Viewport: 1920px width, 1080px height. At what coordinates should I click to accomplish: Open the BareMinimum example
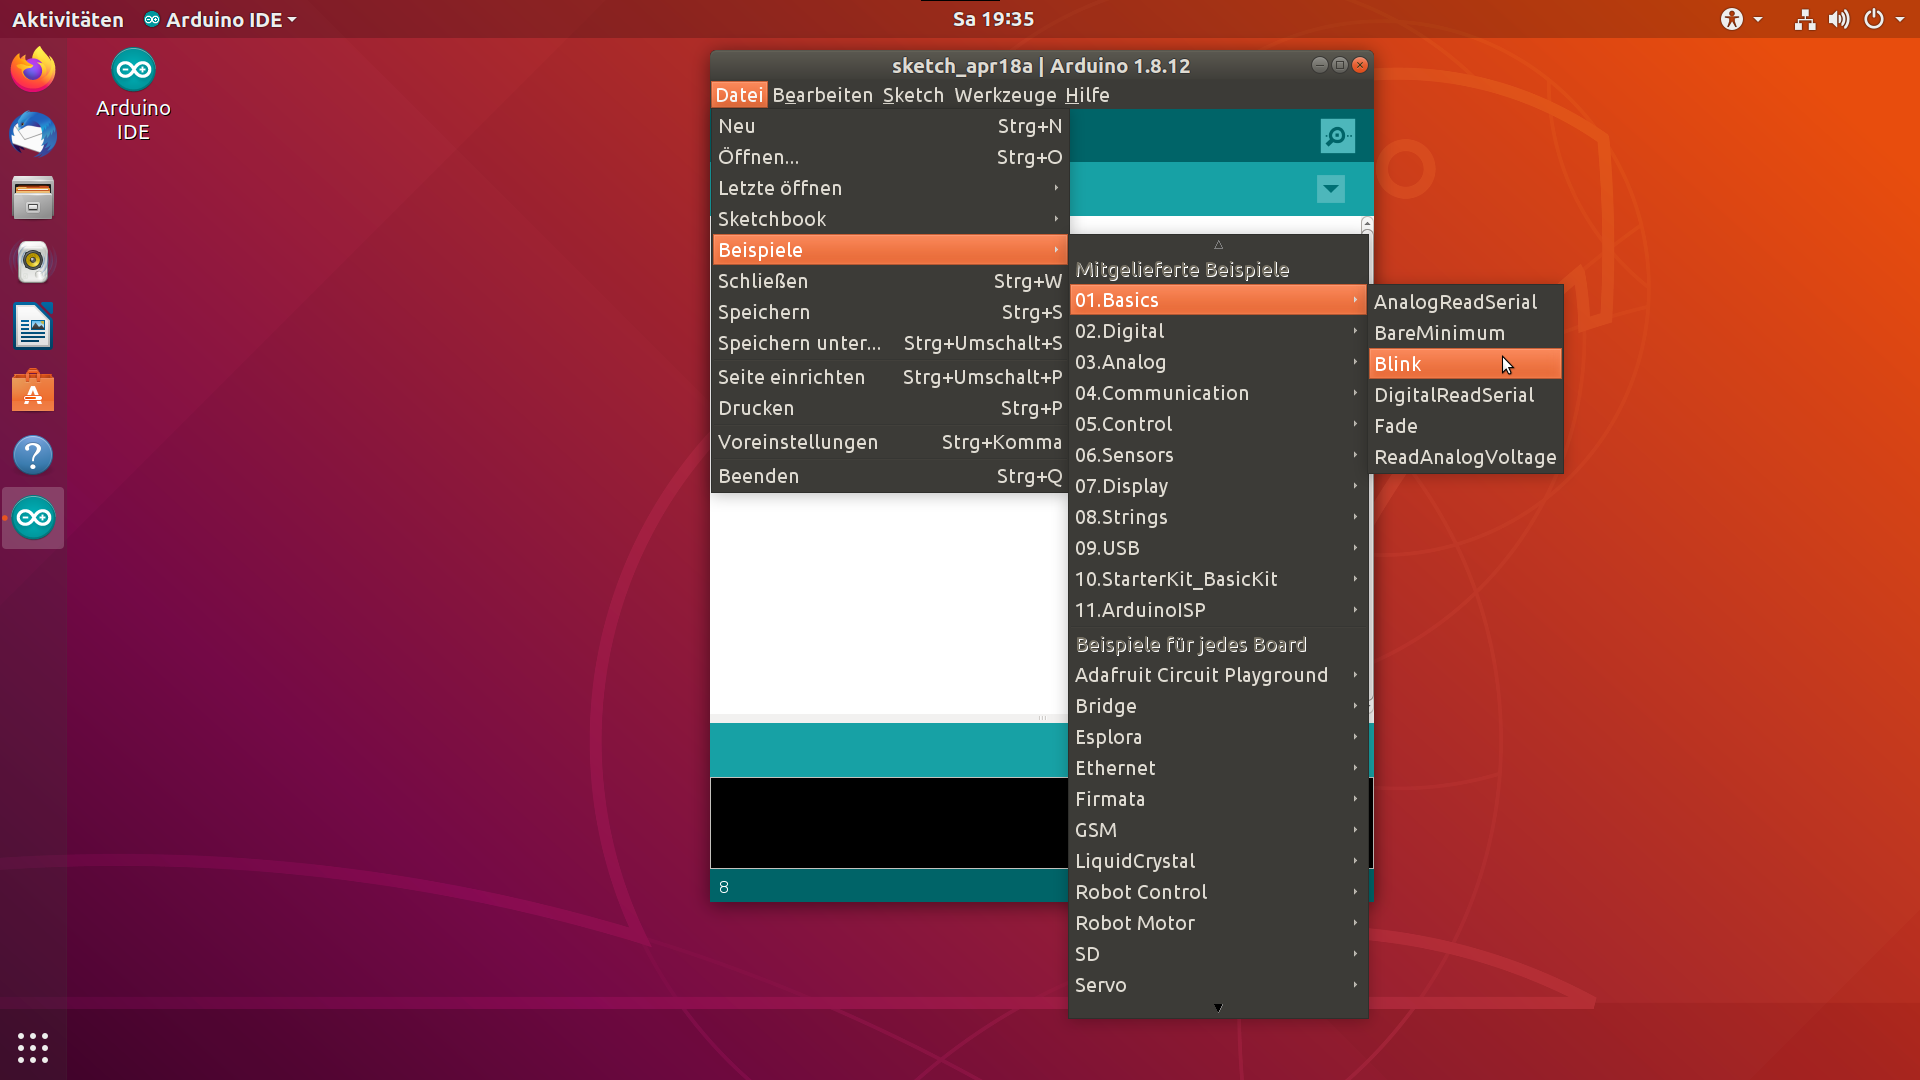coord(1465,333)
